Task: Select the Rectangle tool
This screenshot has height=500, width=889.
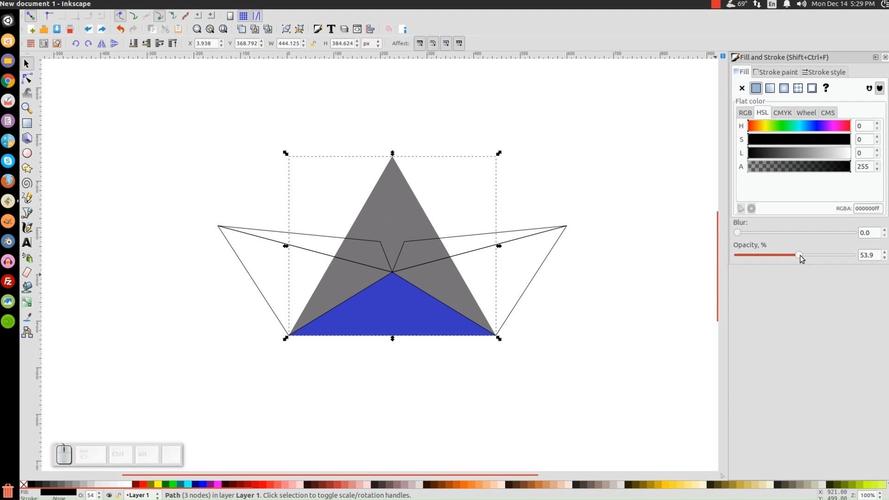Action: pyautogui.click(x=27, y=123)
